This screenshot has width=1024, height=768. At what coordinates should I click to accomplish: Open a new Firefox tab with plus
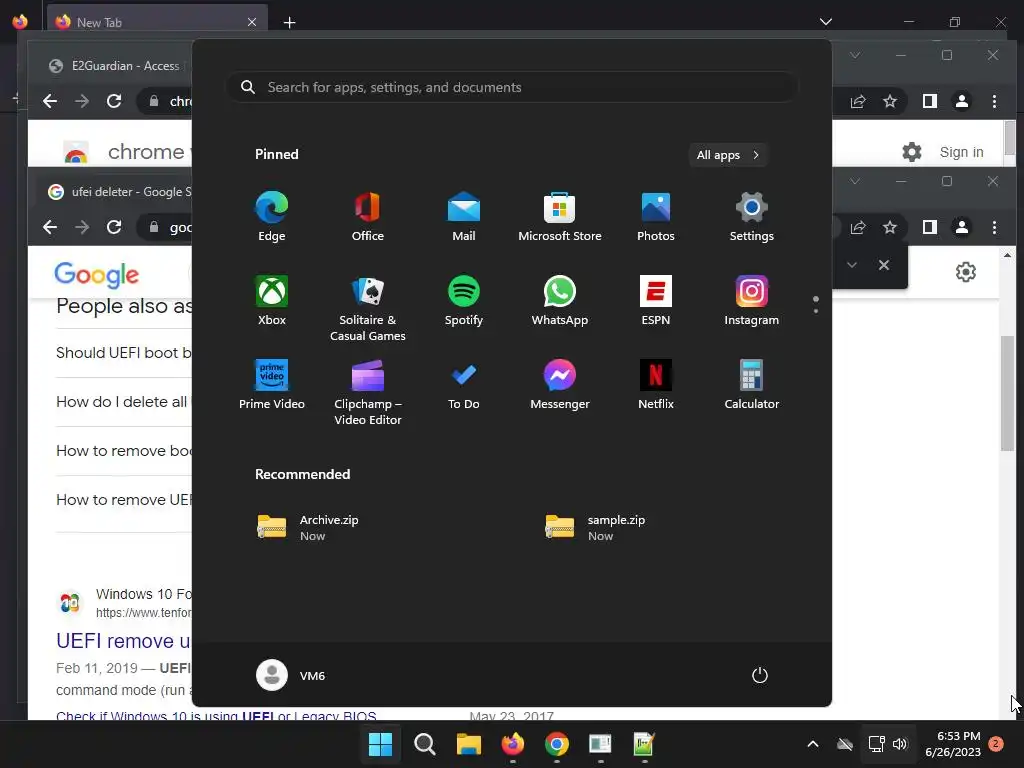tap(289, 23)
